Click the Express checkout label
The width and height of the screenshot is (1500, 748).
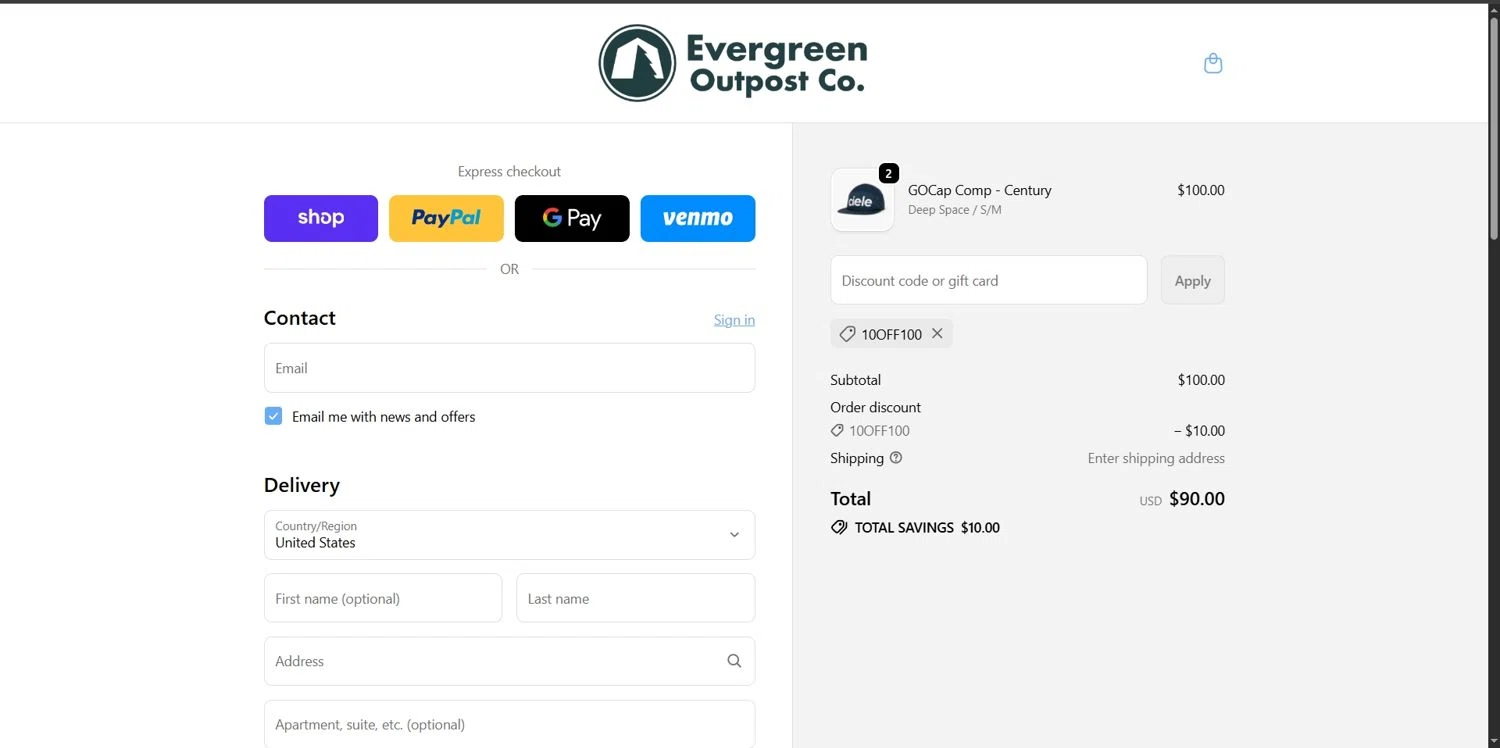point(509,171)
